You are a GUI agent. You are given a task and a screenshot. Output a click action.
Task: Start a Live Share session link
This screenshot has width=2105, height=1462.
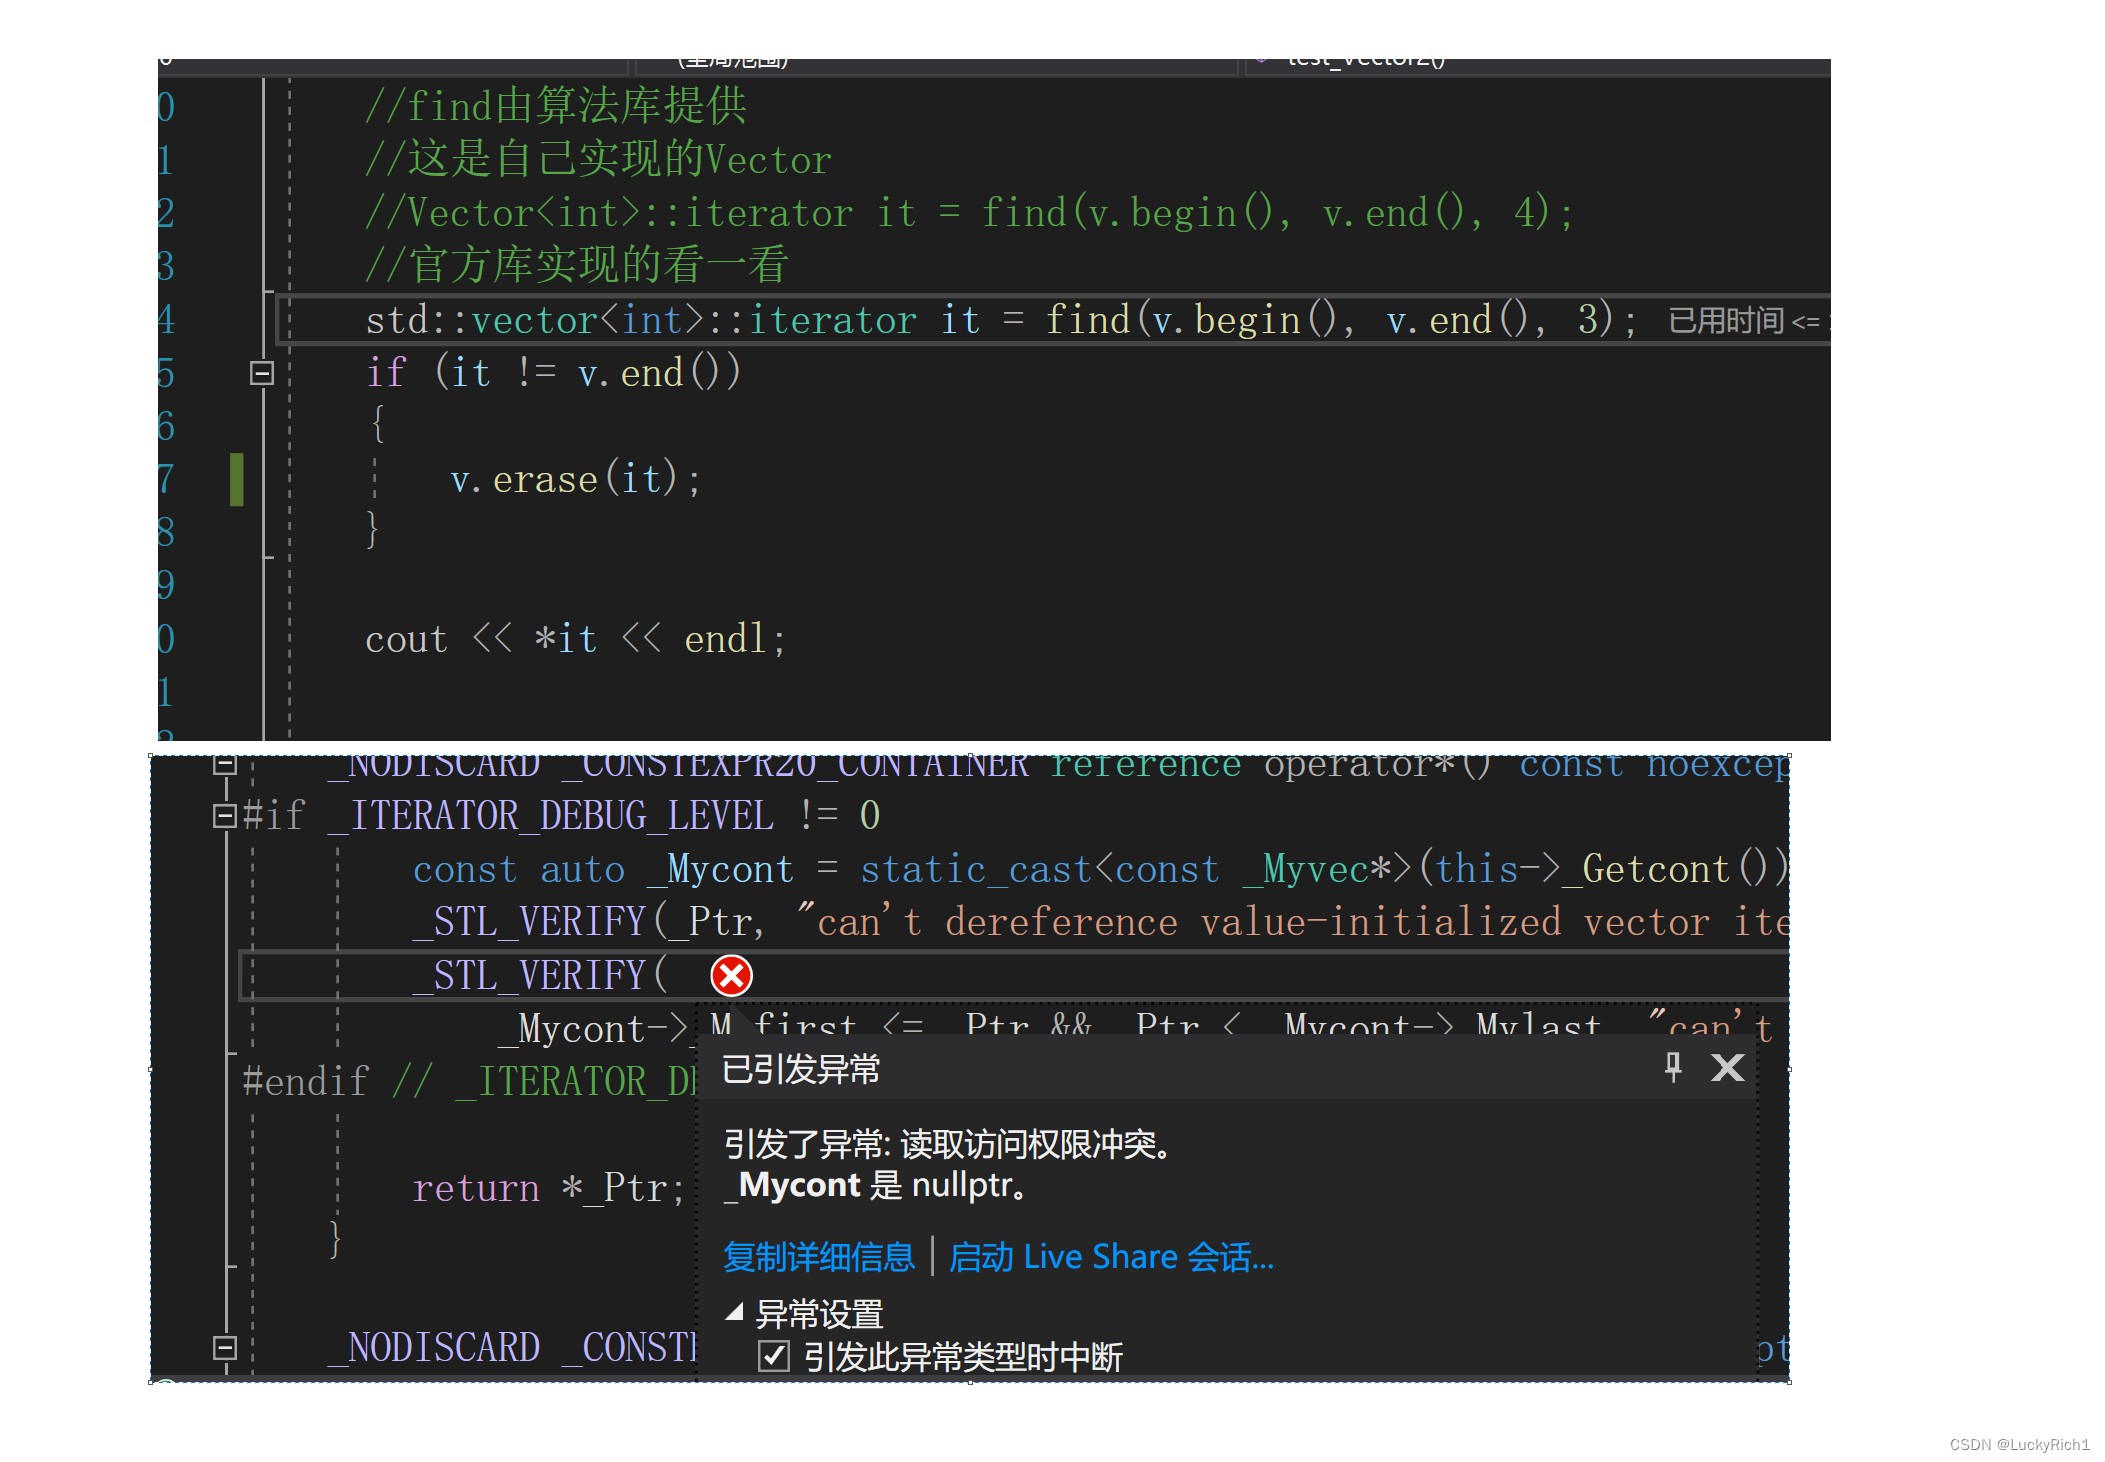point(1111,1256)
